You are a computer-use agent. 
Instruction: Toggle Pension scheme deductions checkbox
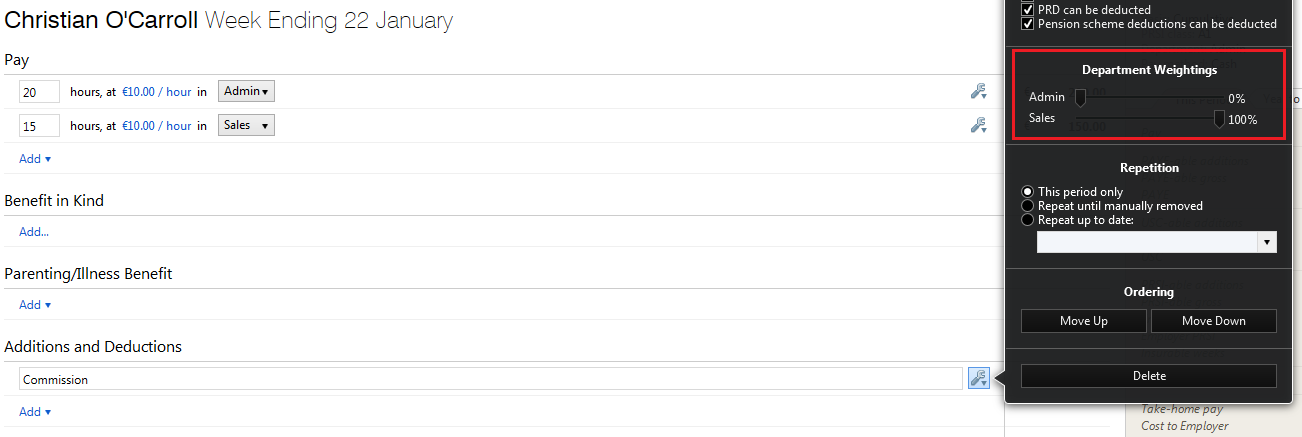1027,24
